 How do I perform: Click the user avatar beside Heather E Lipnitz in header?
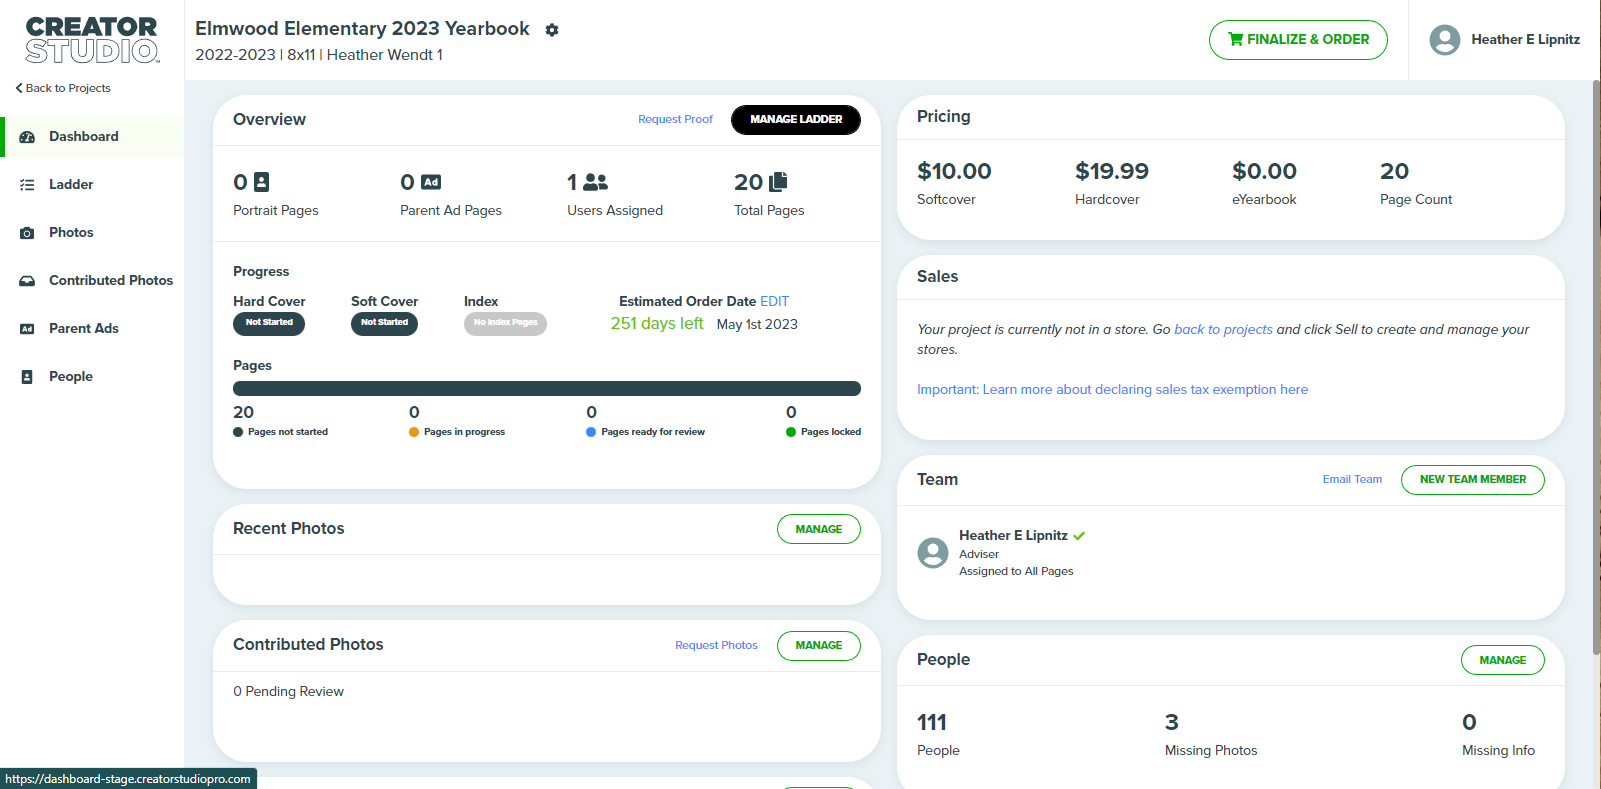(1445, 40)
